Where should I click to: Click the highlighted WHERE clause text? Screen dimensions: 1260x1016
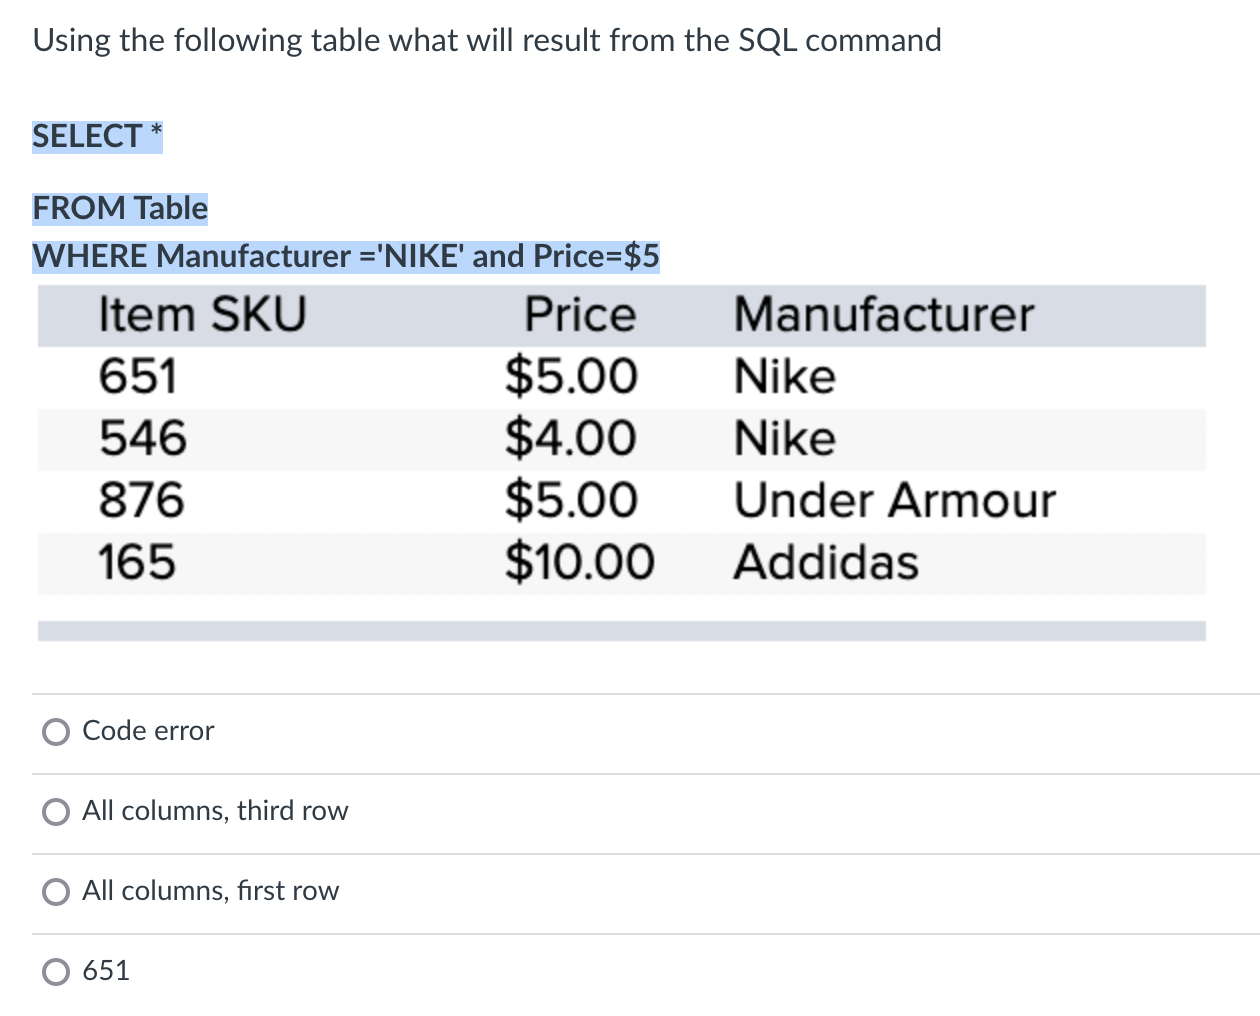(345, 256)
